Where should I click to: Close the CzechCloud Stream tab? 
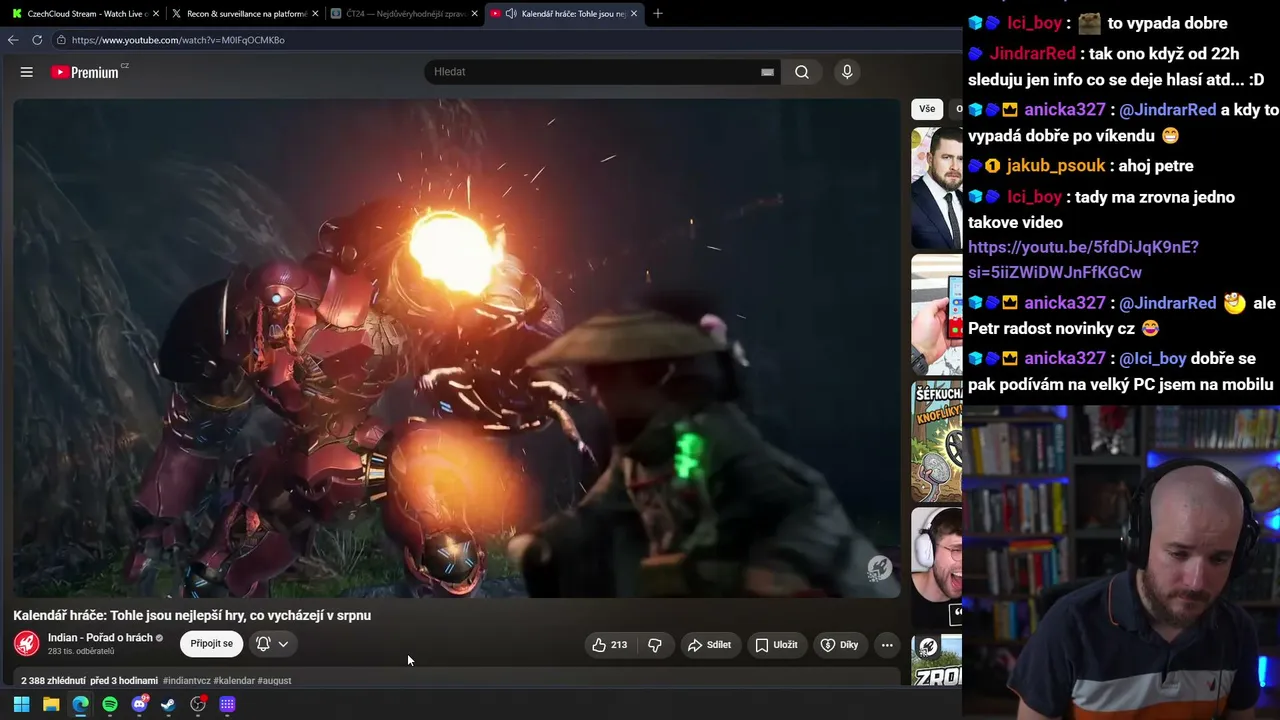156,14
